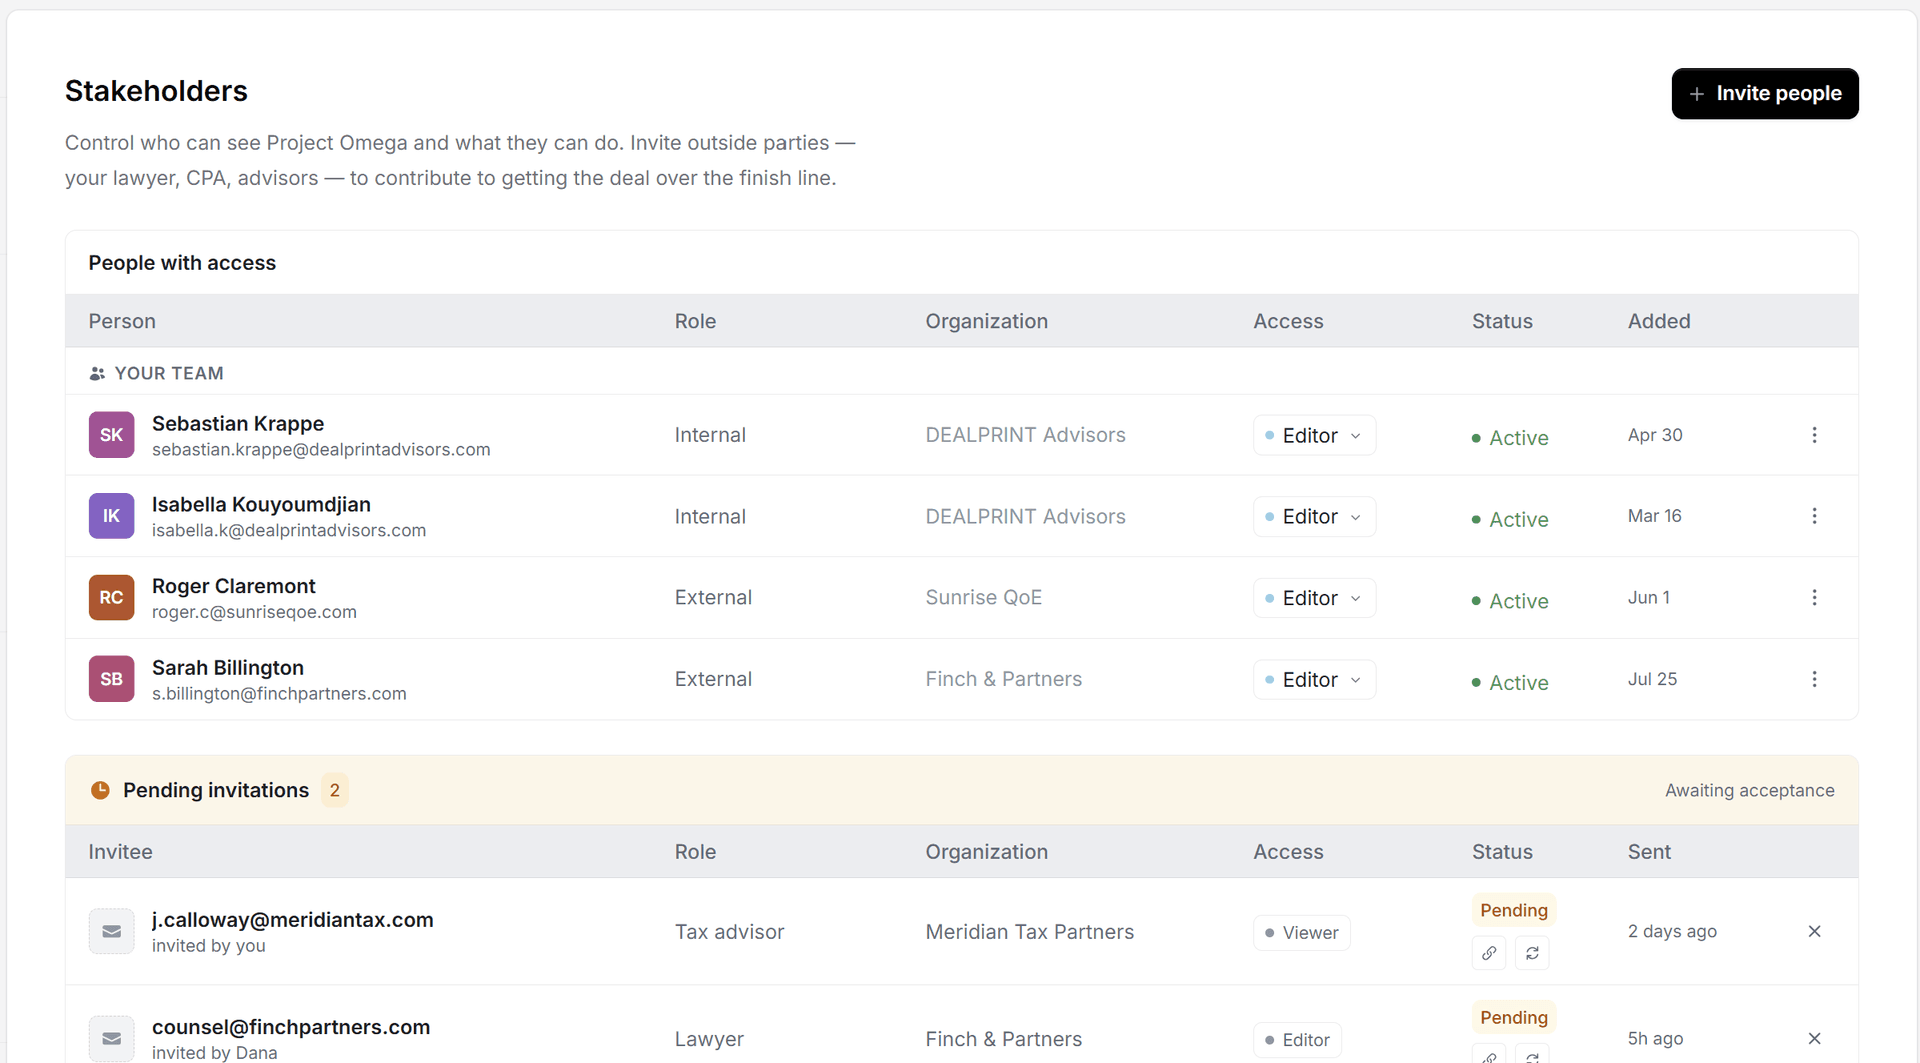Click the Active status for Sebastian Krappe
Image resolution: width=1920 pixels, height=1063 pixels.
(1510, 438)
